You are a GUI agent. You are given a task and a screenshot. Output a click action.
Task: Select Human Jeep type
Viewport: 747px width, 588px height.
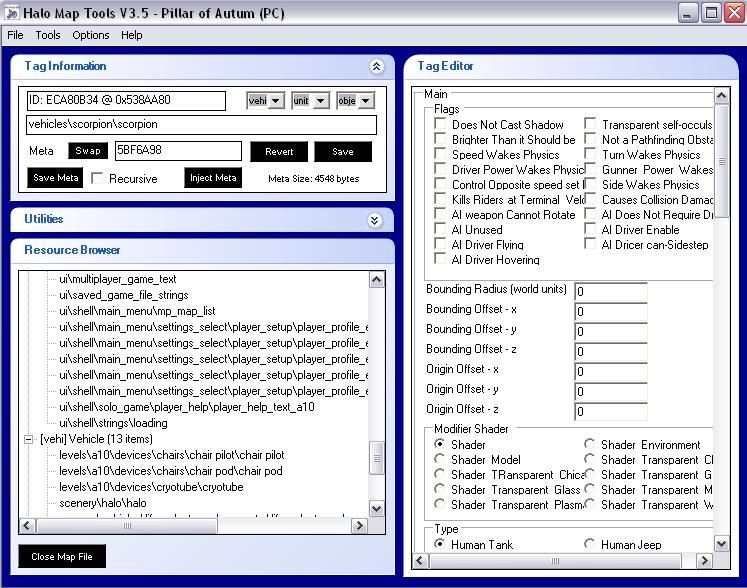pos(589,544)
